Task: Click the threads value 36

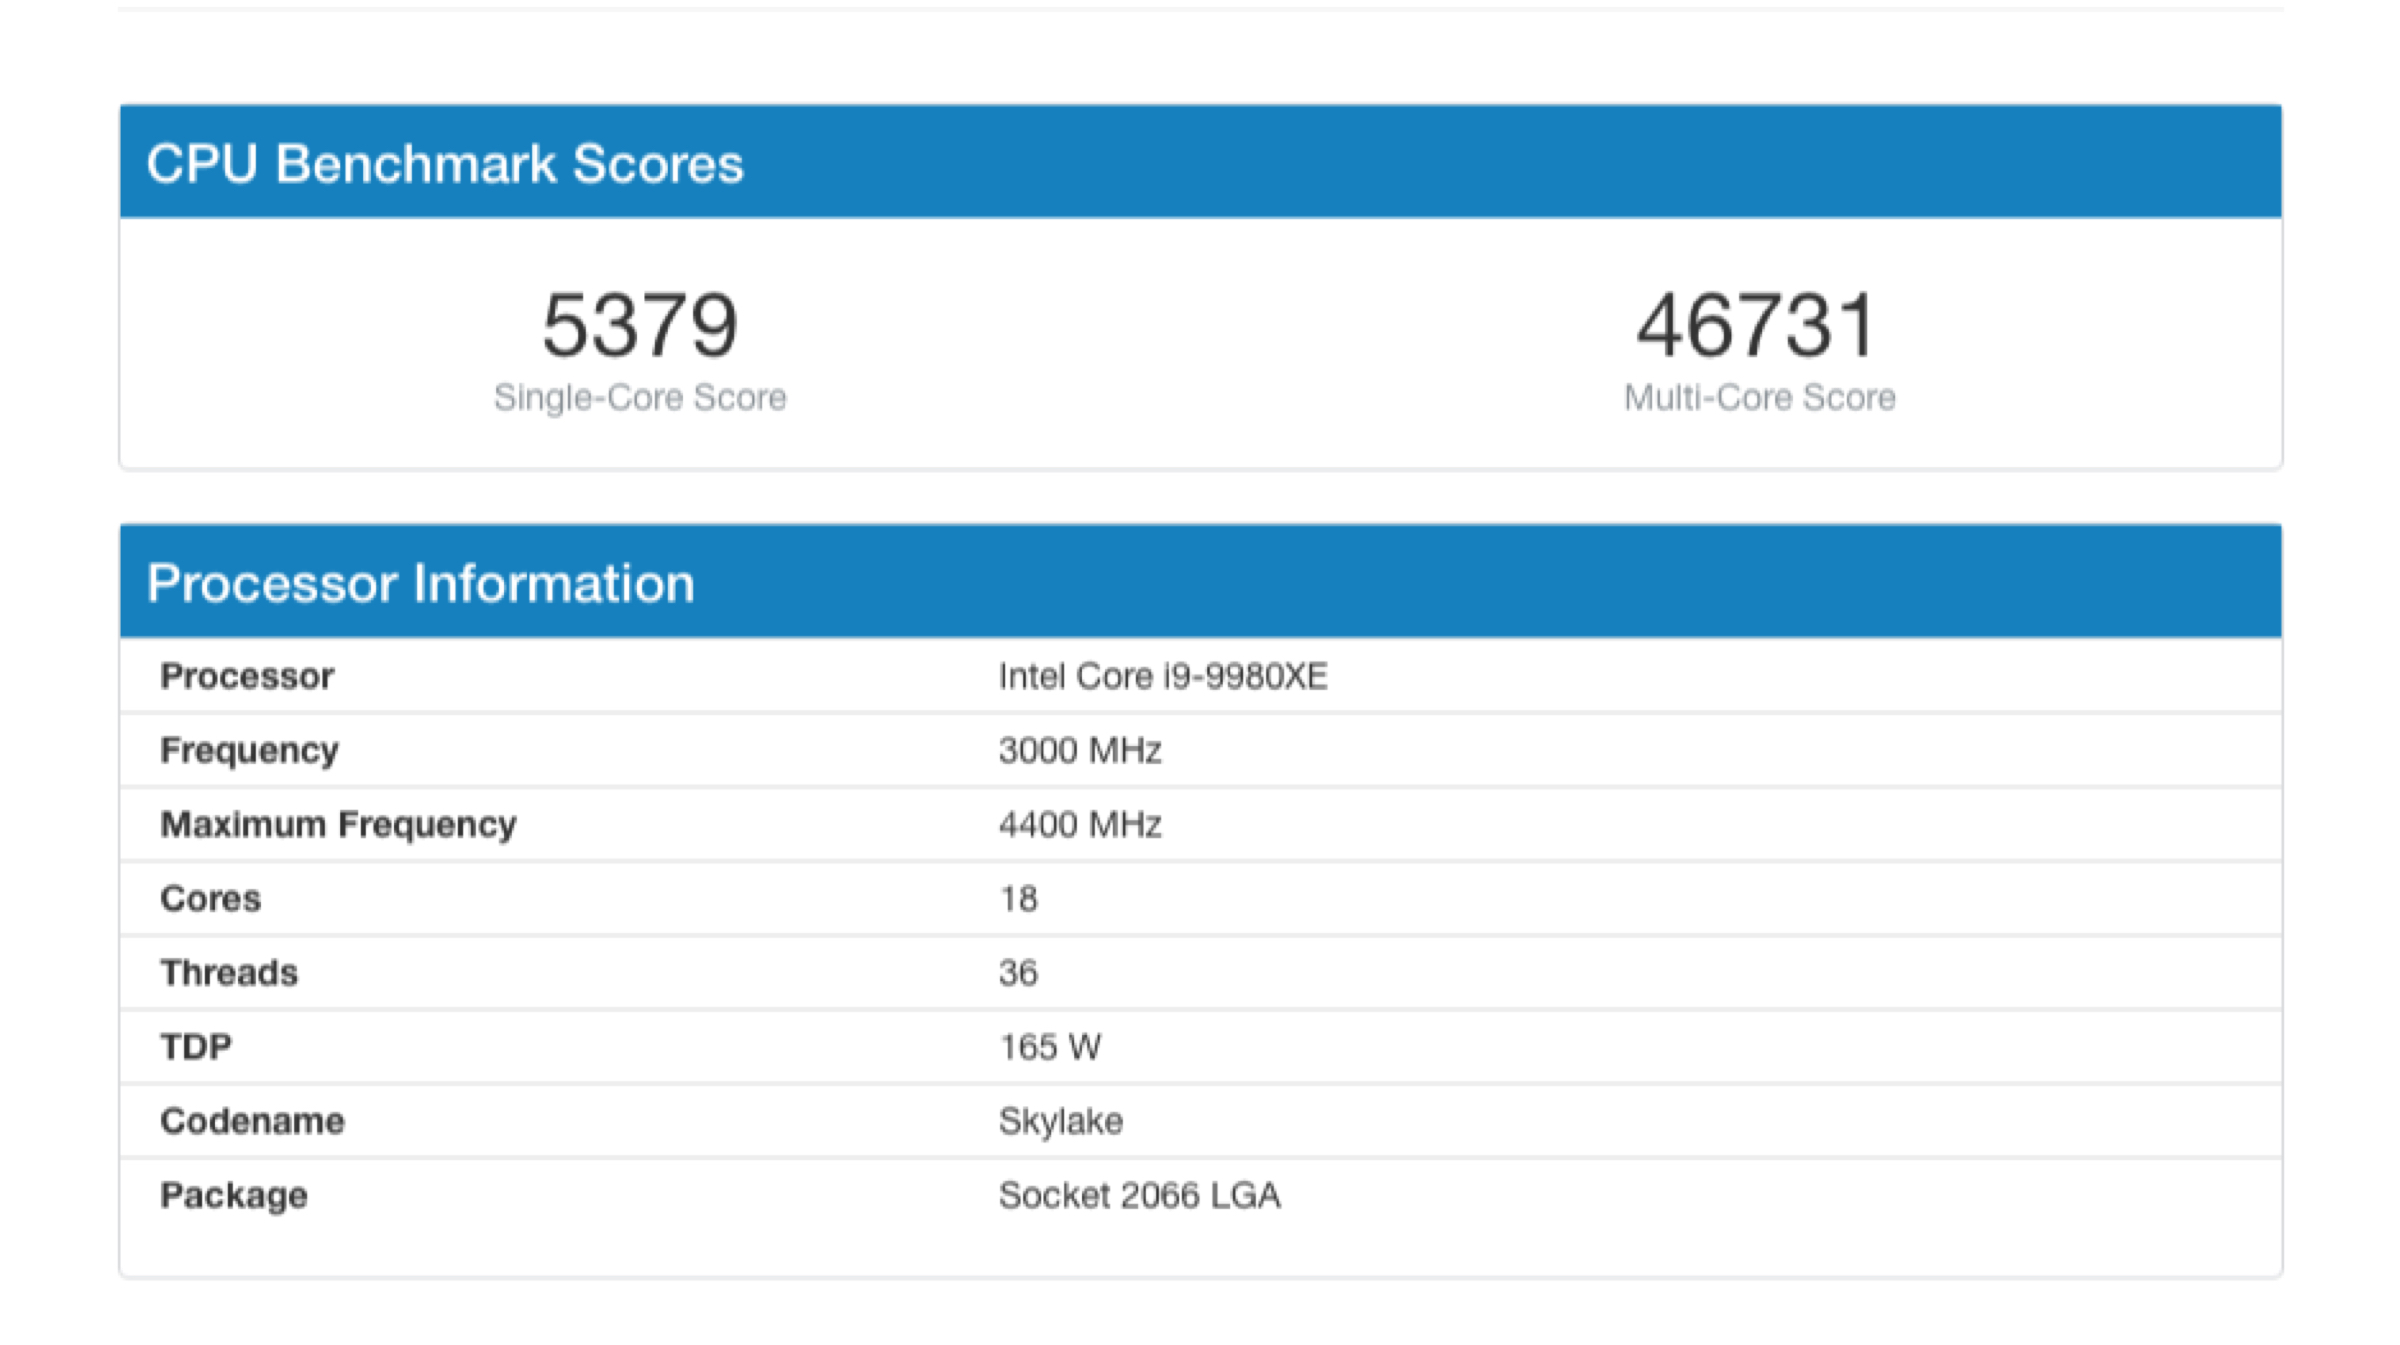Action: pyautogui.click(x=1018, y=973)
